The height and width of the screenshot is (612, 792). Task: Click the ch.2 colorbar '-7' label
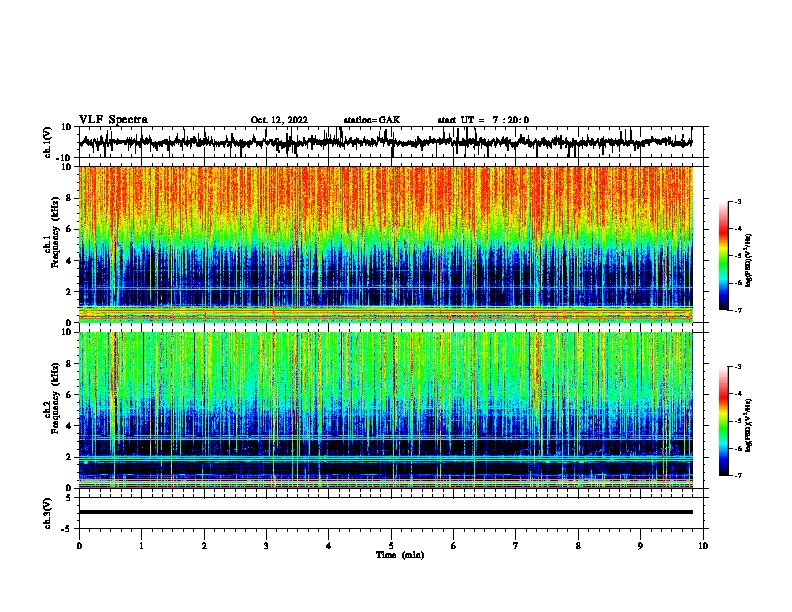737,476
